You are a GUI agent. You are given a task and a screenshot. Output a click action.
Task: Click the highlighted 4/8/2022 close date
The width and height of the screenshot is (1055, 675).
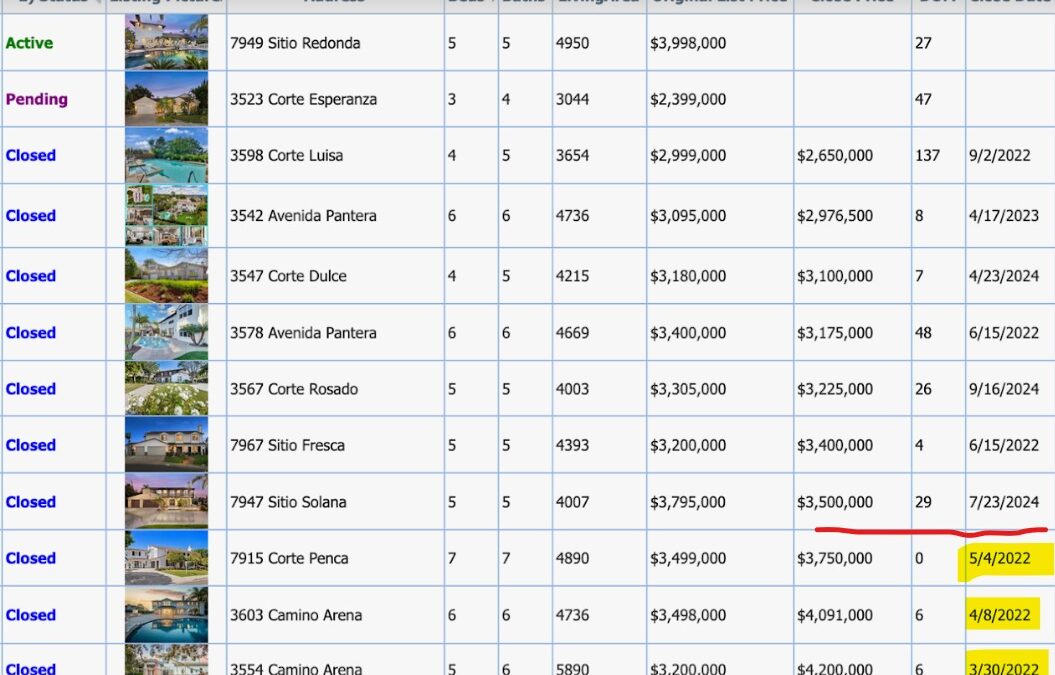pos(999,615)
